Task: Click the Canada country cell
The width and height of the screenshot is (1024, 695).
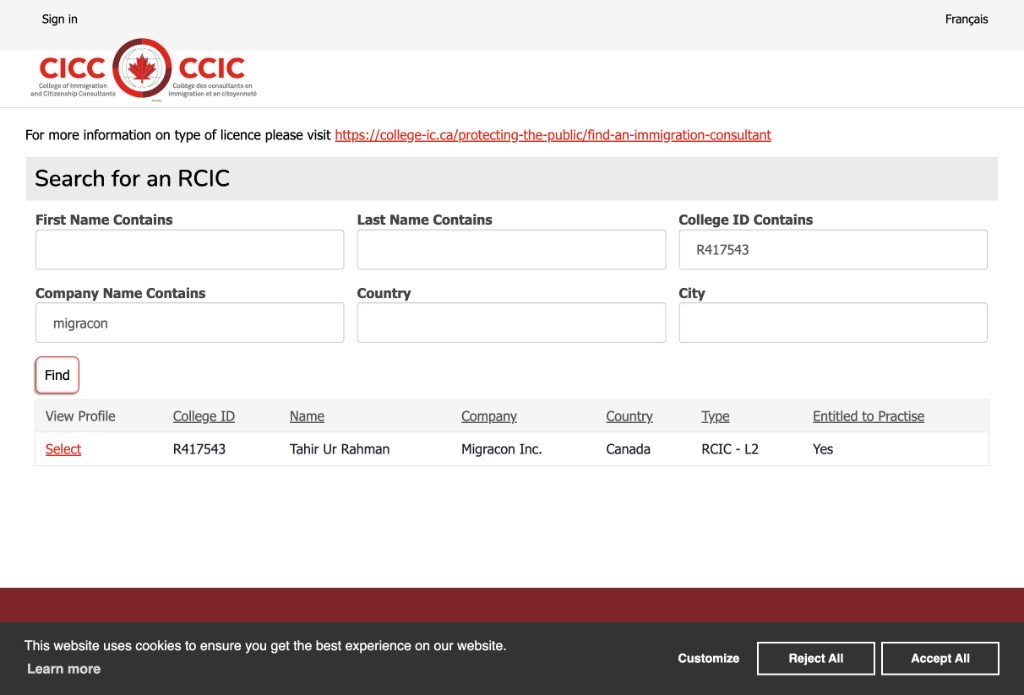Action: 628,449
